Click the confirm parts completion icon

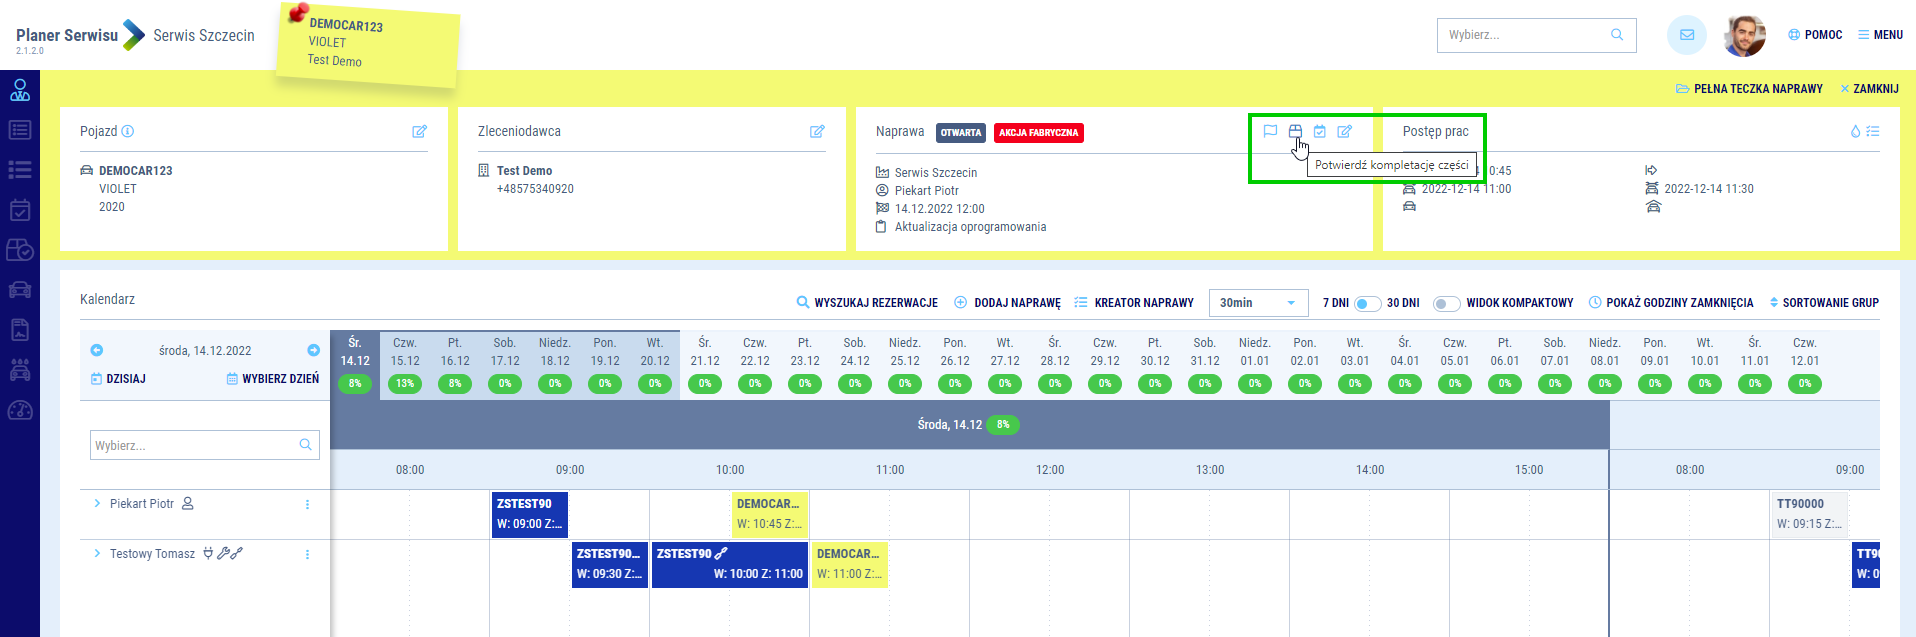click(1295, 131)
